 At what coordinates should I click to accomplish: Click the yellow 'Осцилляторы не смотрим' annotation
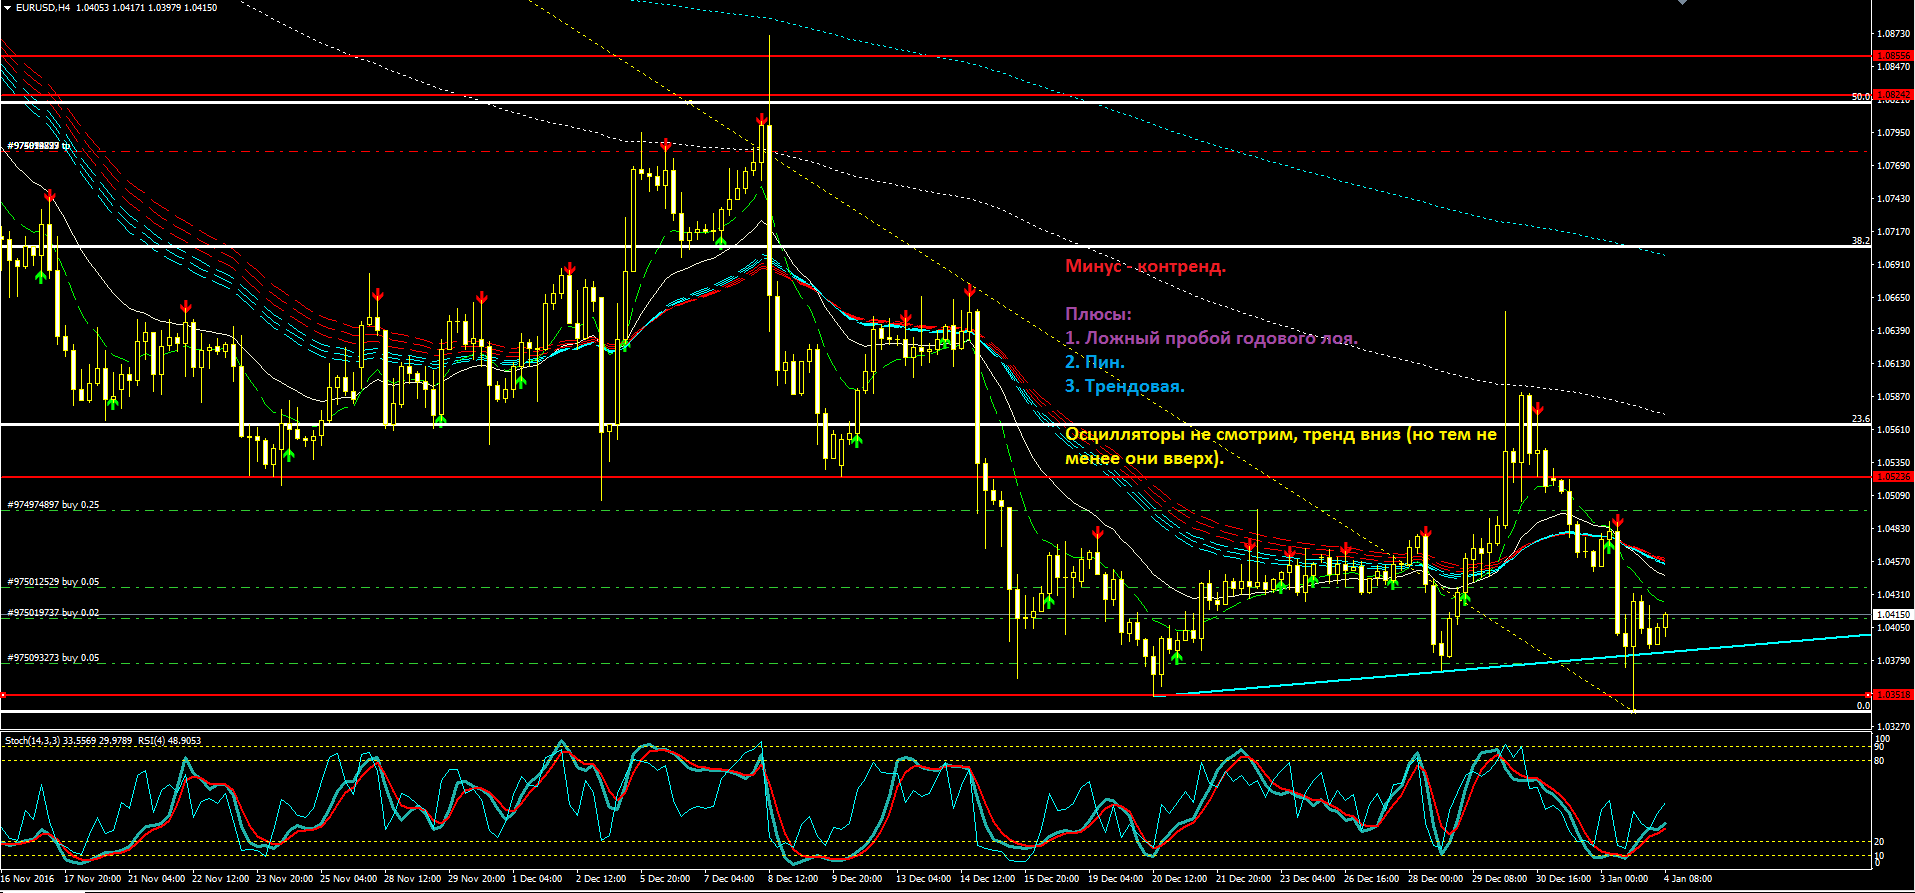click(1281, 446)
